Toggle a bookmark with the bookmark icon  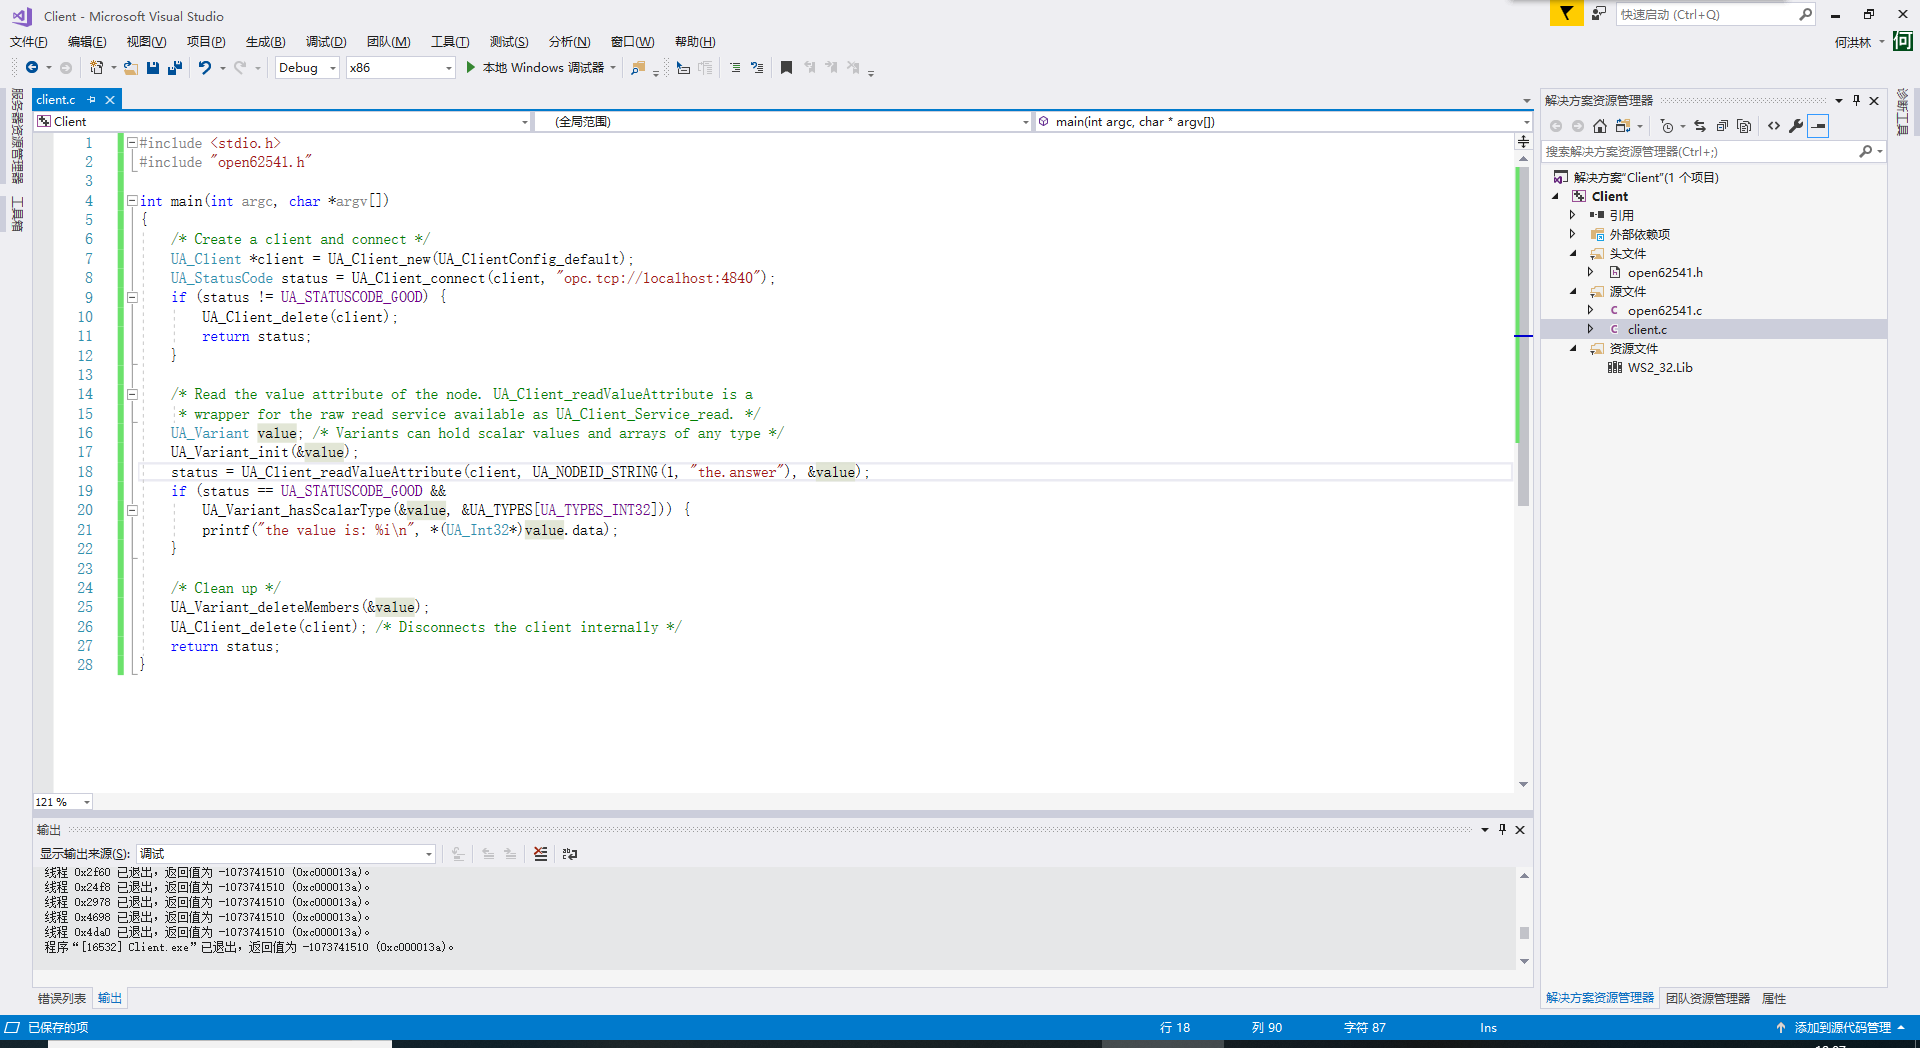(786, 67)
